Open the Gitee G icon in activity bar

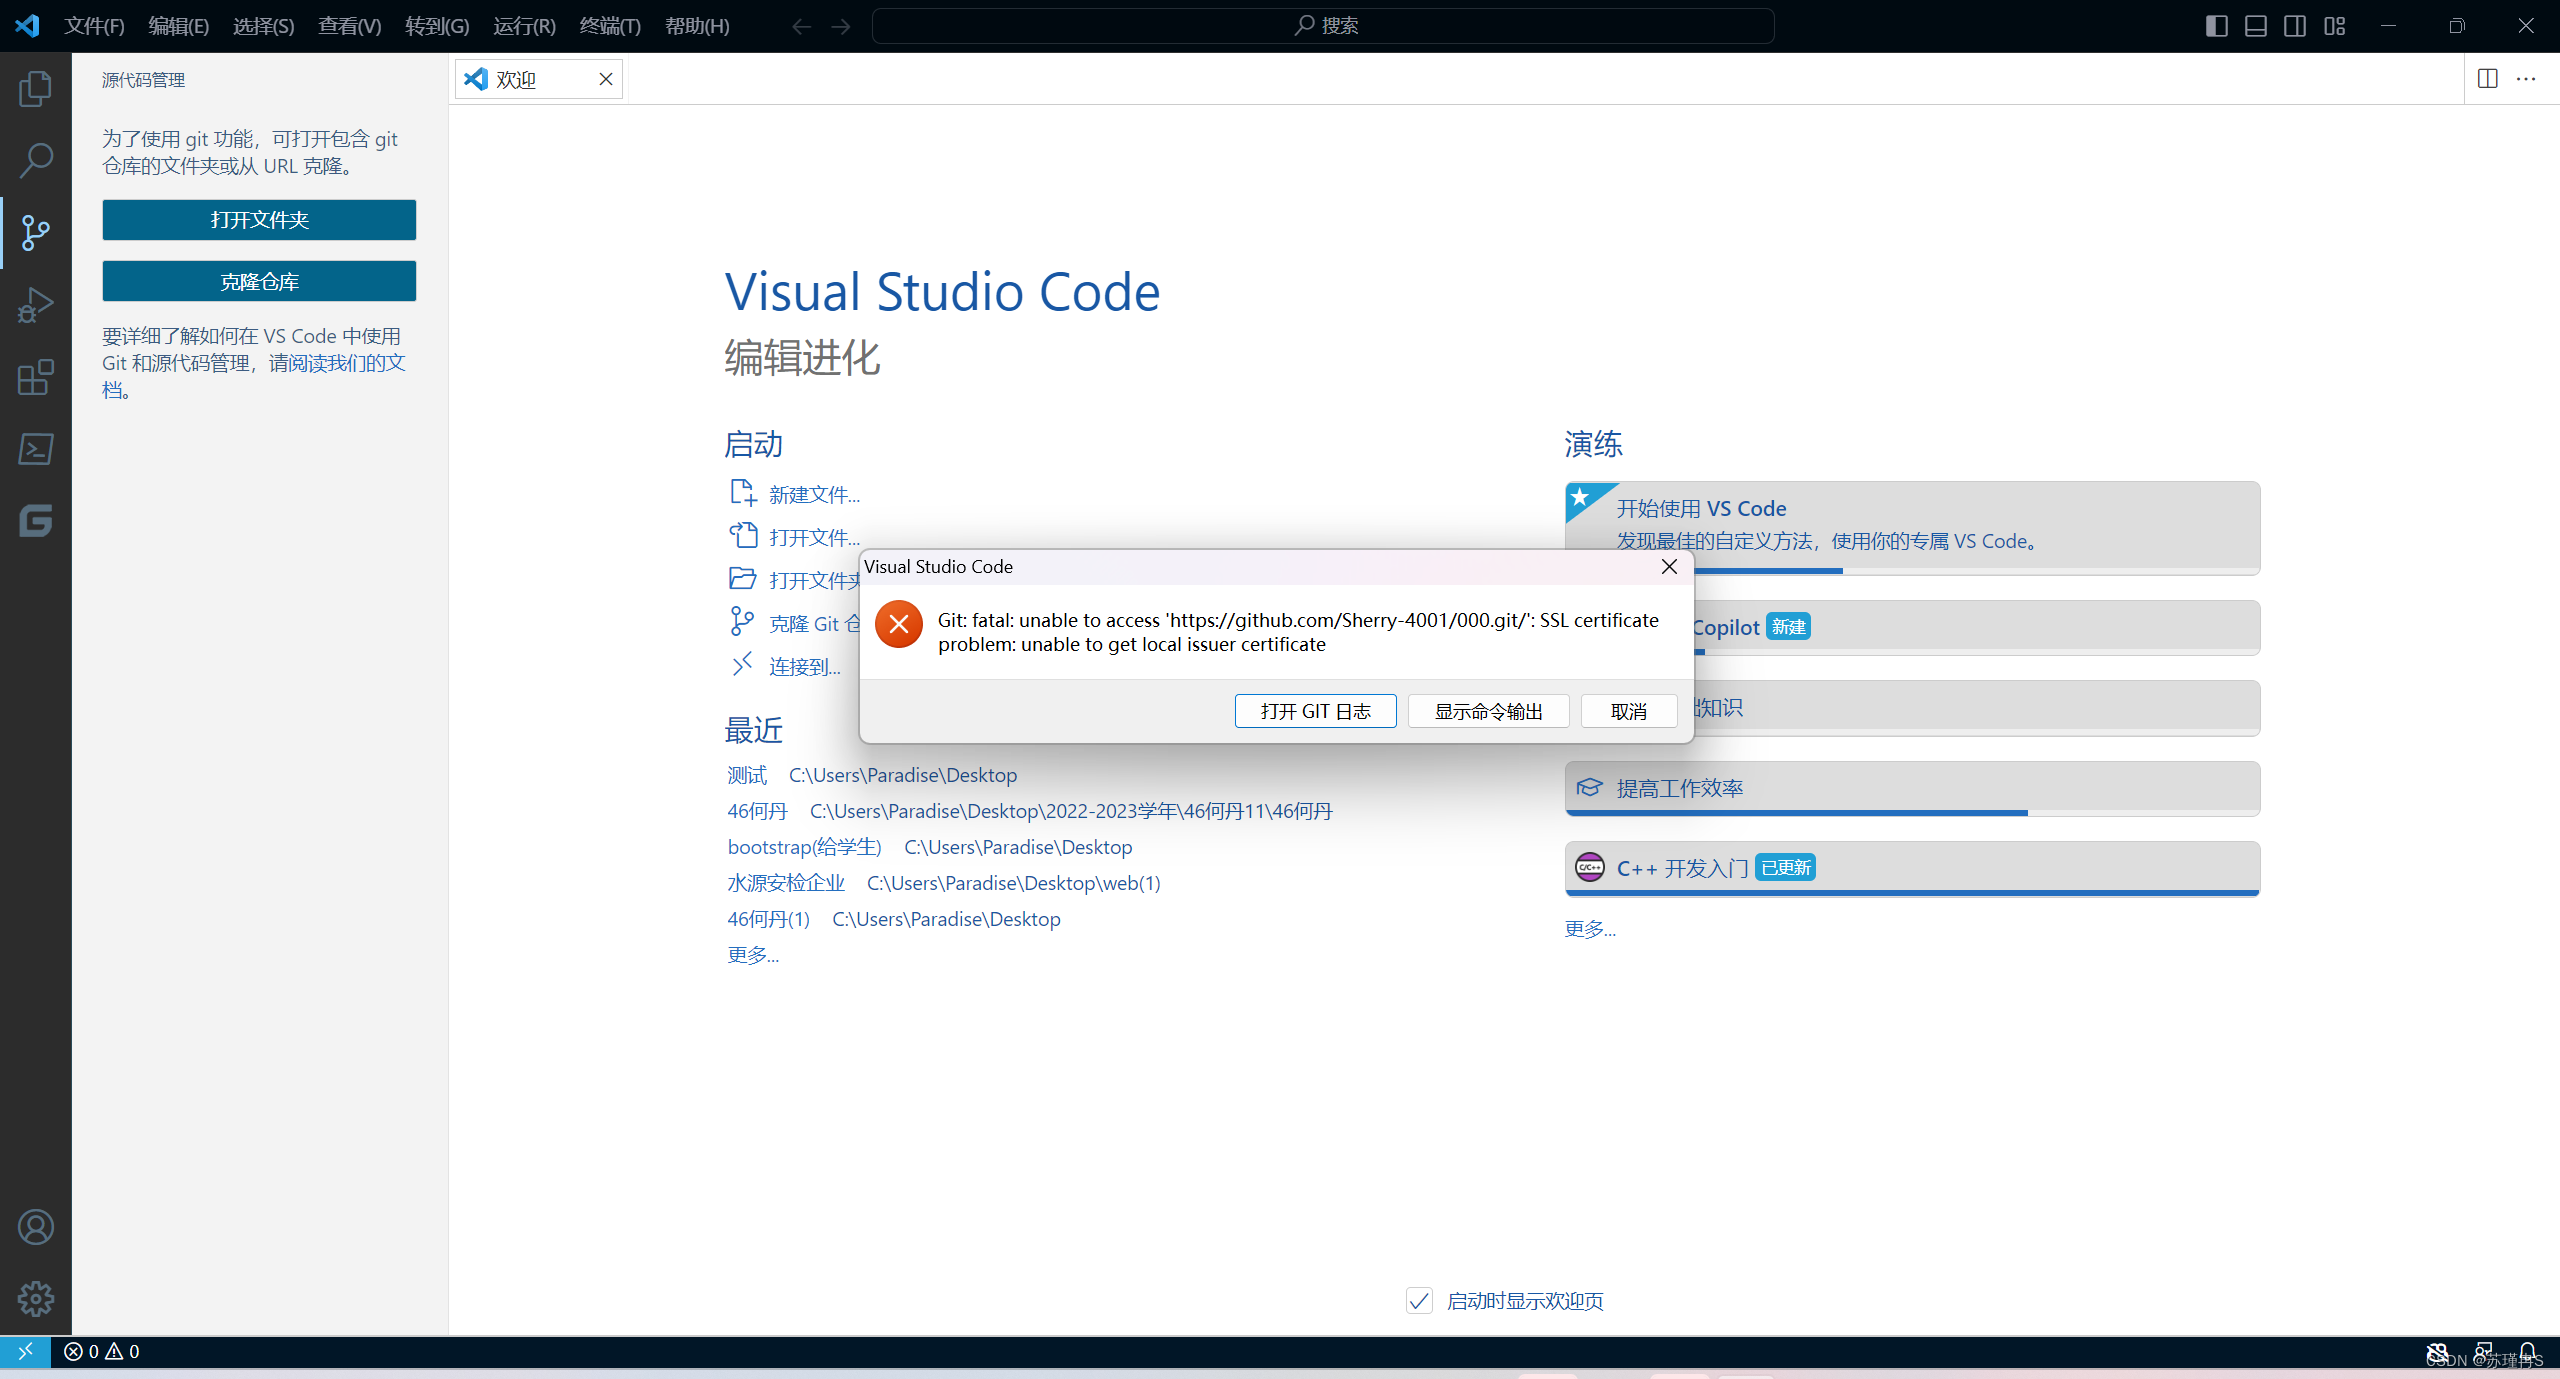36,521
